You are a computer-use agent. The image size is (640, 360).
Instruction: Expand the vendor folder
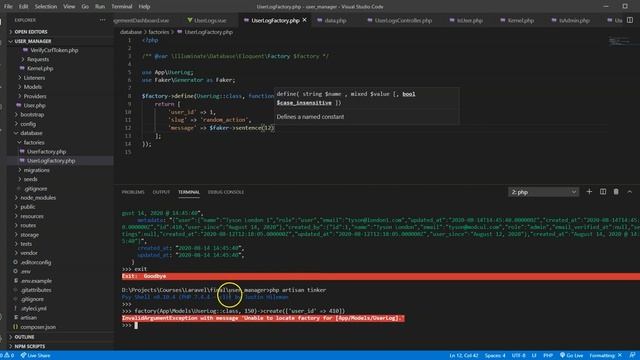click(x=29, y=253)
